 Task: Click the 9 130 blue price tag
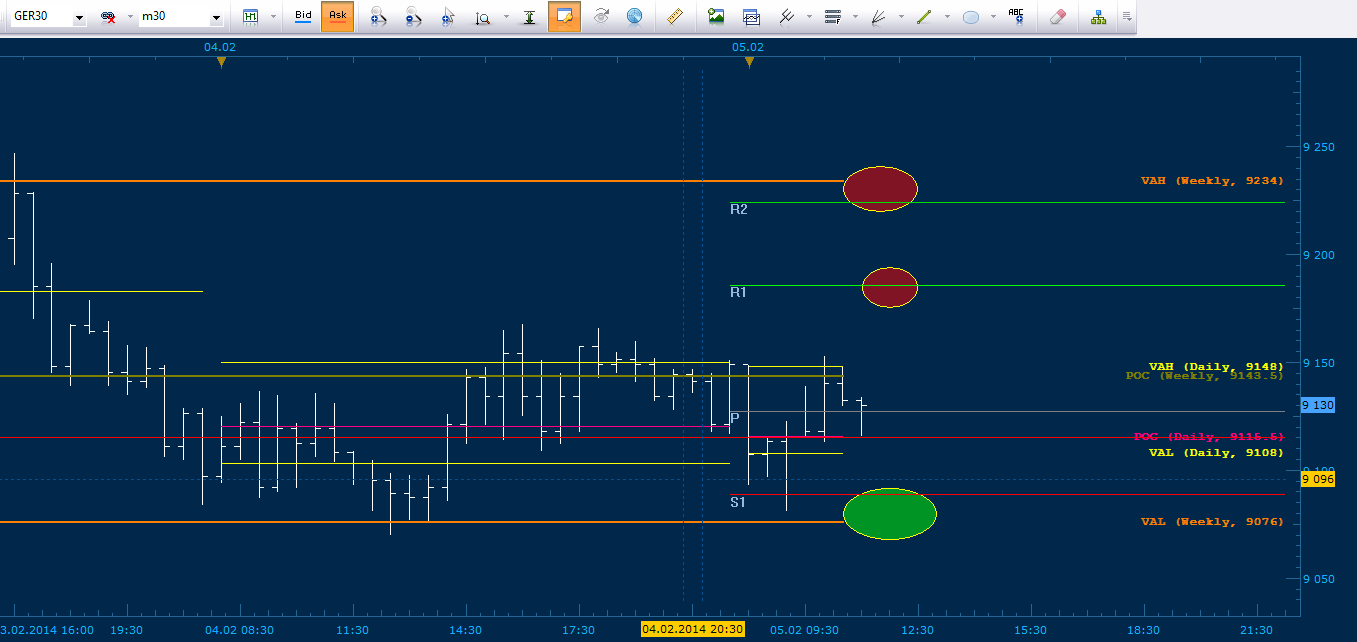(x=1318, y=405)
